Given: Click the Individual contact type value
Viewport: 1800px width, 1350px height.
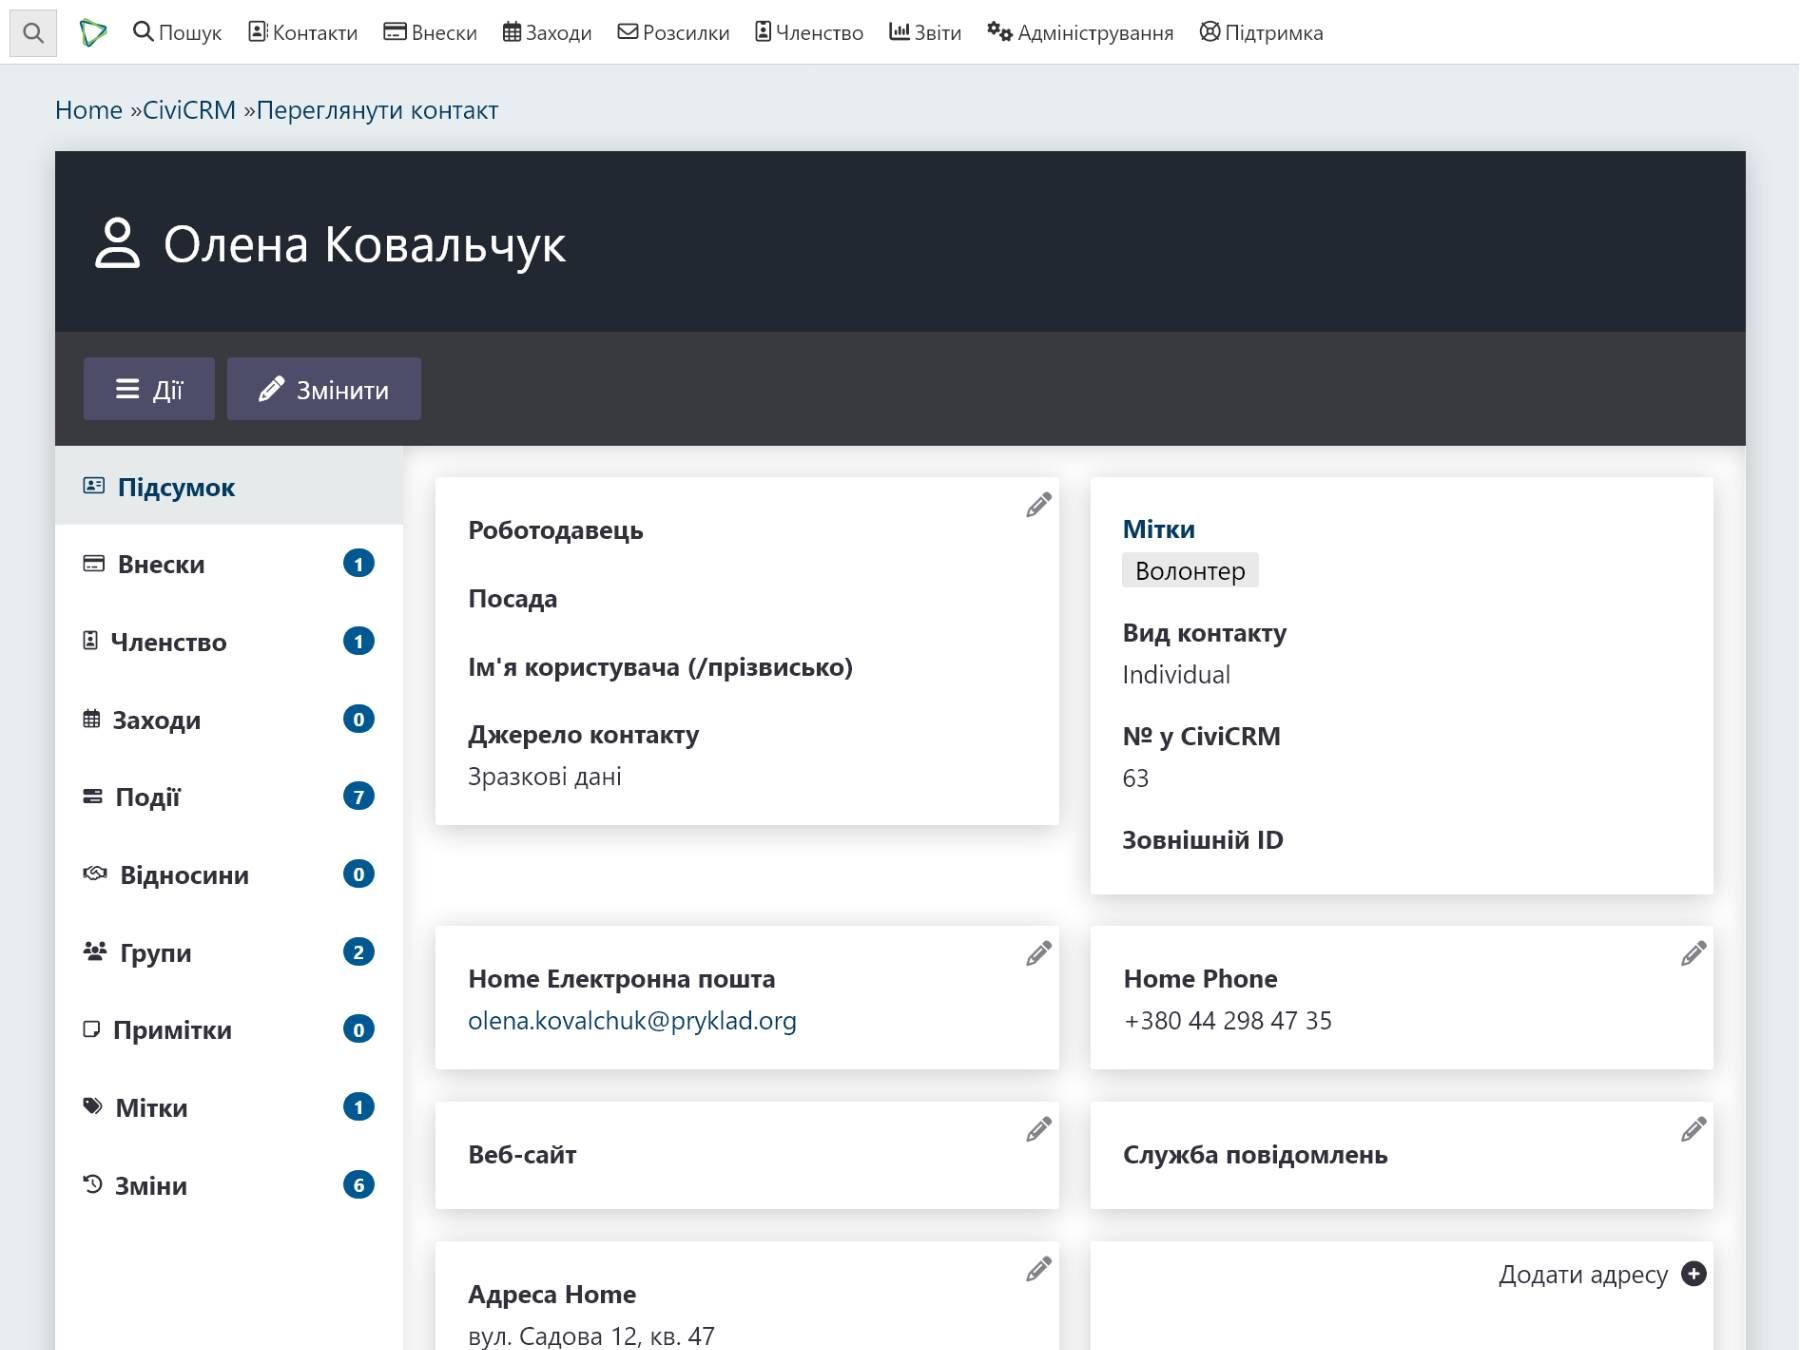Looking at the screenshot, I should tap(1176, 675).
